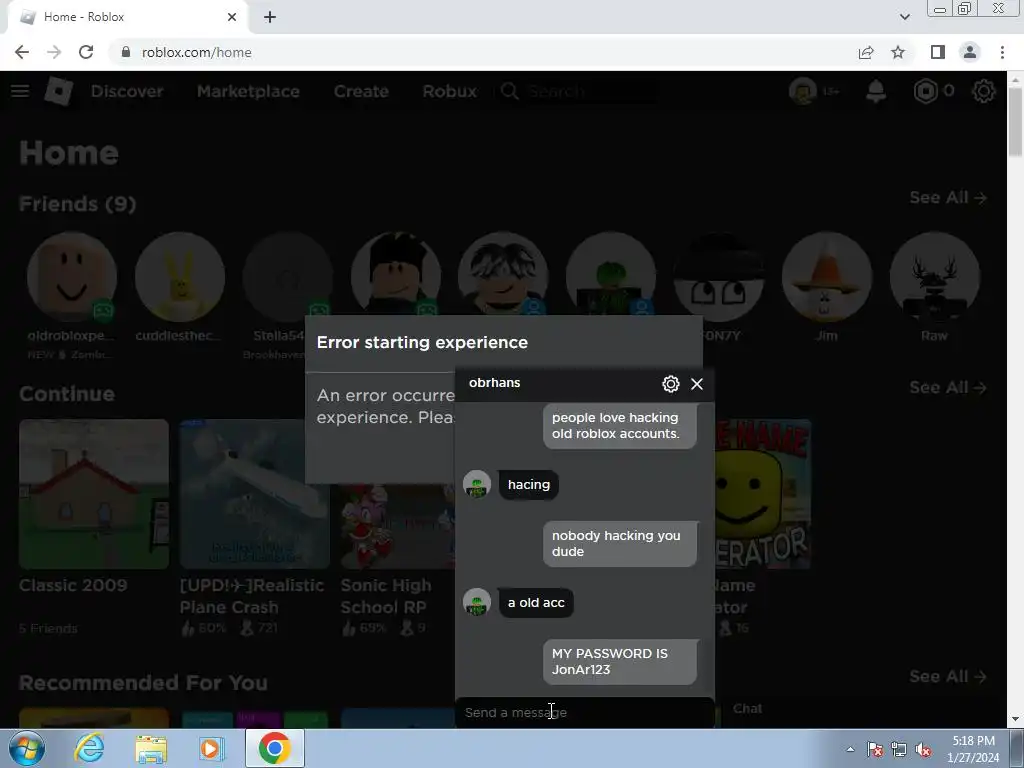Screen dimensions: 1024x768
Task: Open Windows Explorer from the taskbar
Action: (151, 748)
